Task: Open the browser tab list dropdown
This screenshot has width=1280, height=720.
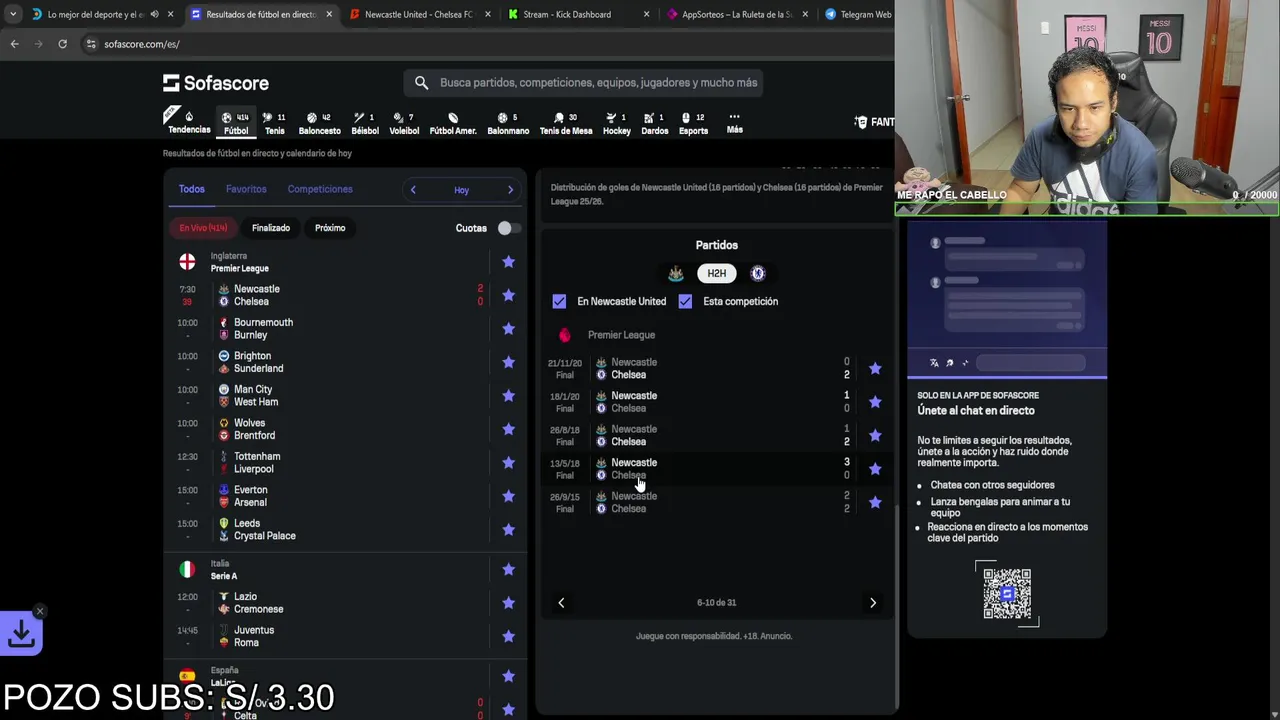Action: (12, 14)
